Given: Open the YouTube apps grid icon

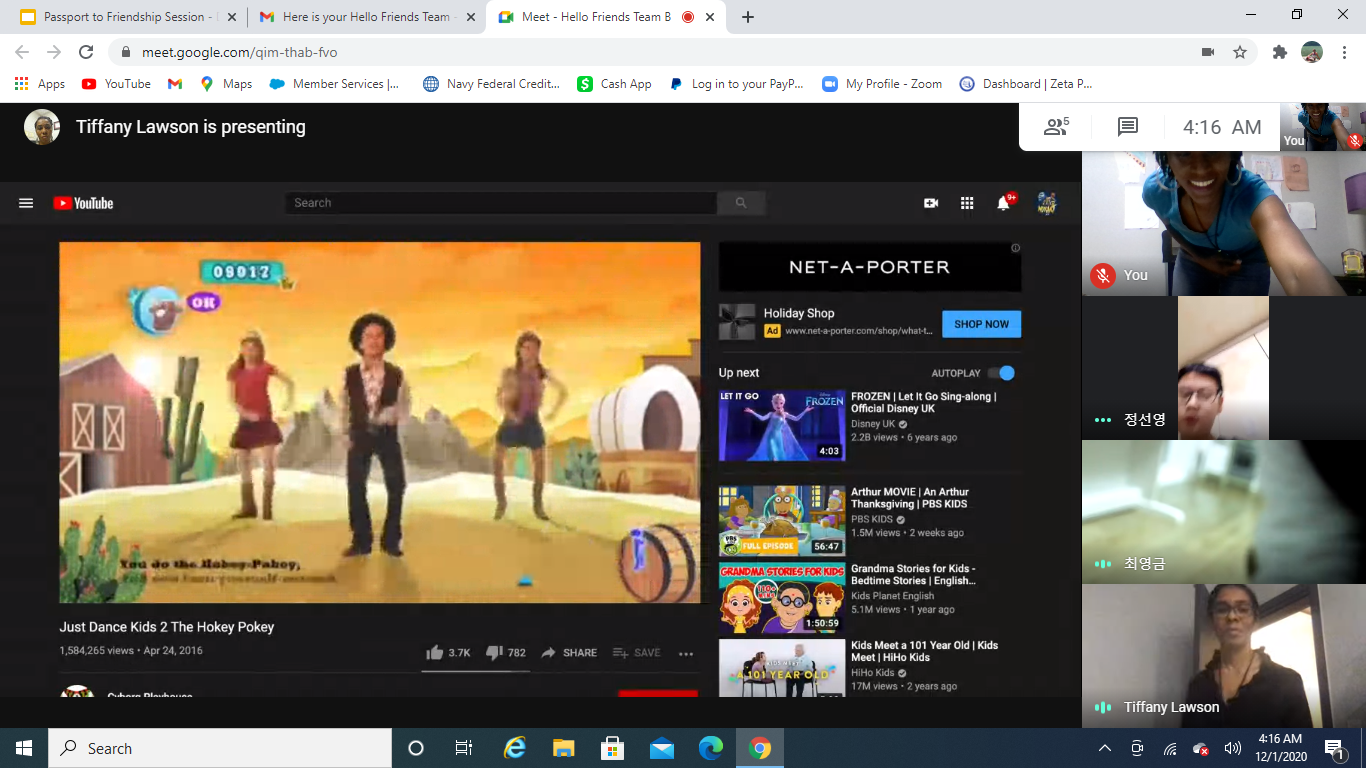Looking at the screenshot, I should 967,203.
